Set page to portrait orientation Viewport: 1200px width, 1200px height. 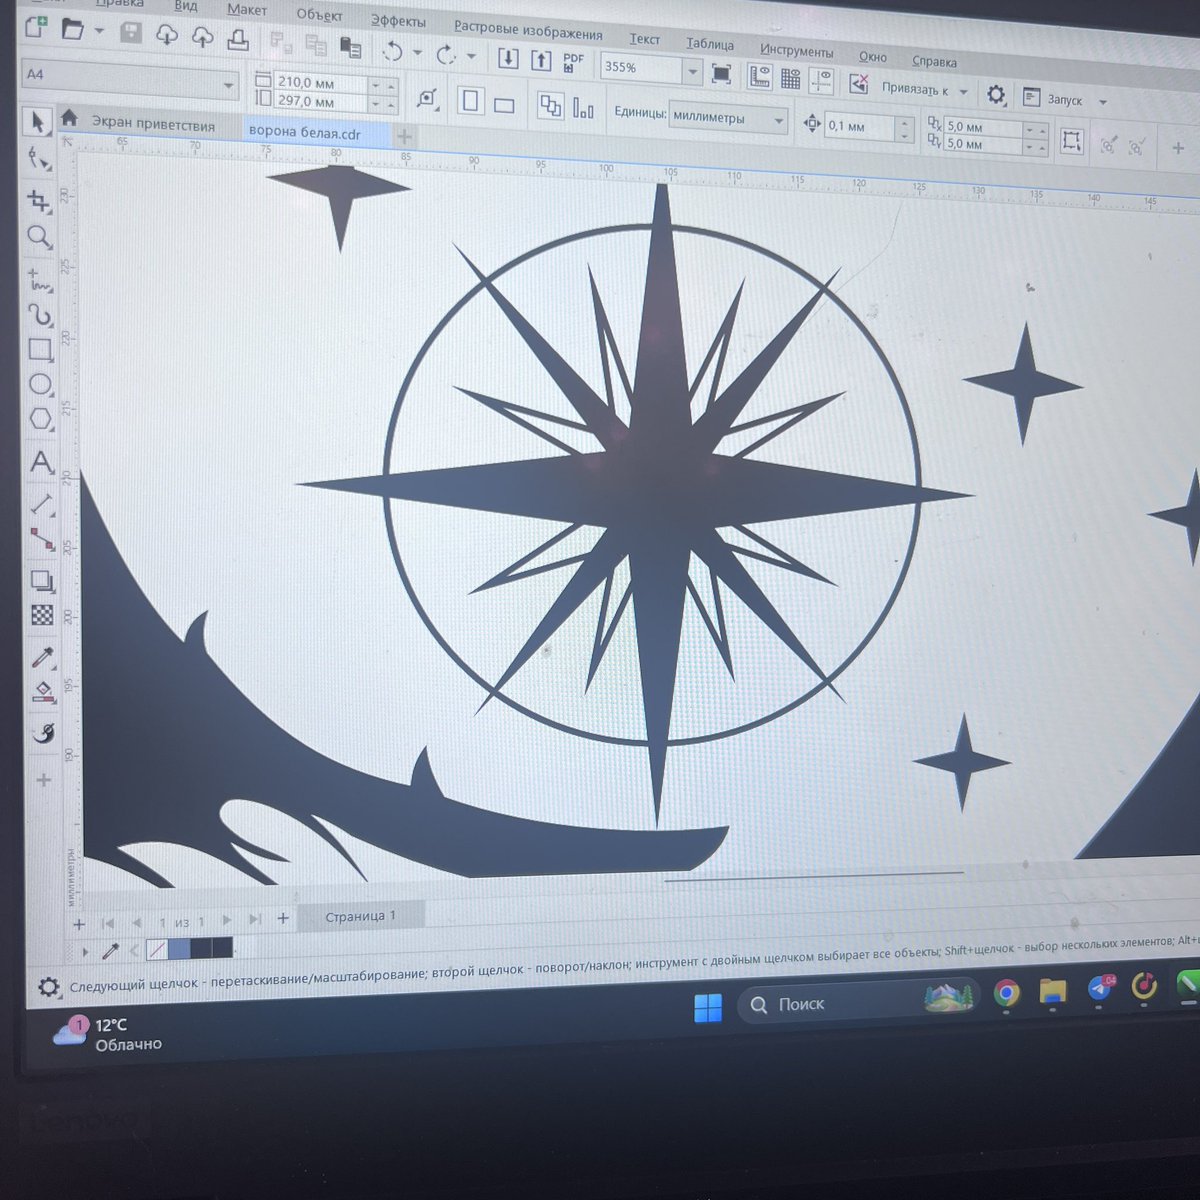tap(471, 101)
